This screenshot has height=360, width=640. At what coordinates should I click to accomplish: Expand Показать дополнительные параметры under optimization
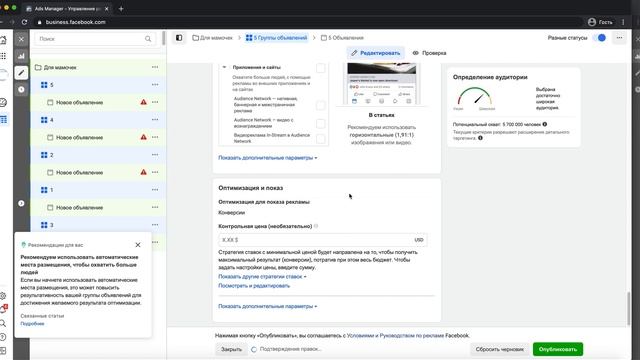tap(268, 306)
